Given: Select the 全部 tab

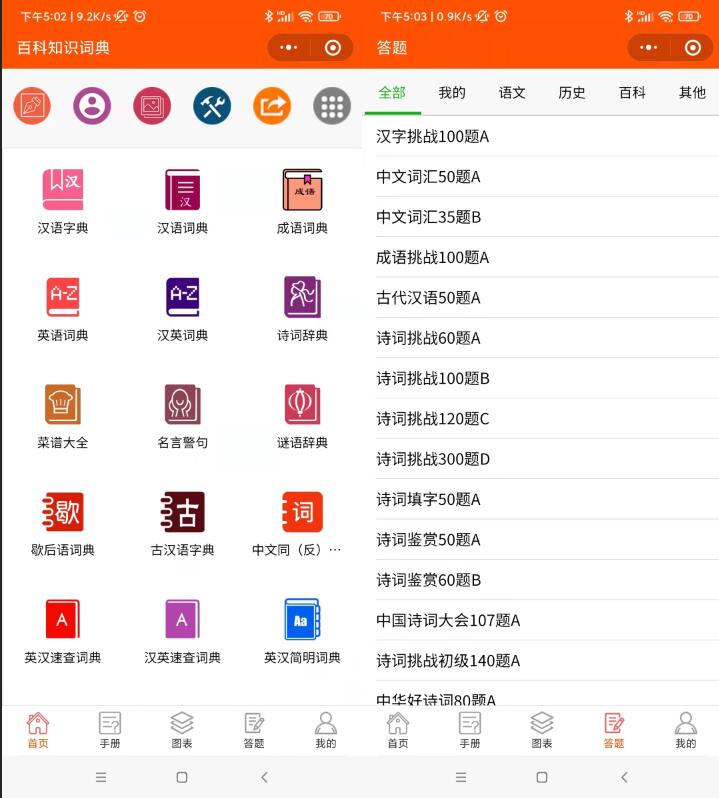Looking at the screenshot, I should [392, 93].
